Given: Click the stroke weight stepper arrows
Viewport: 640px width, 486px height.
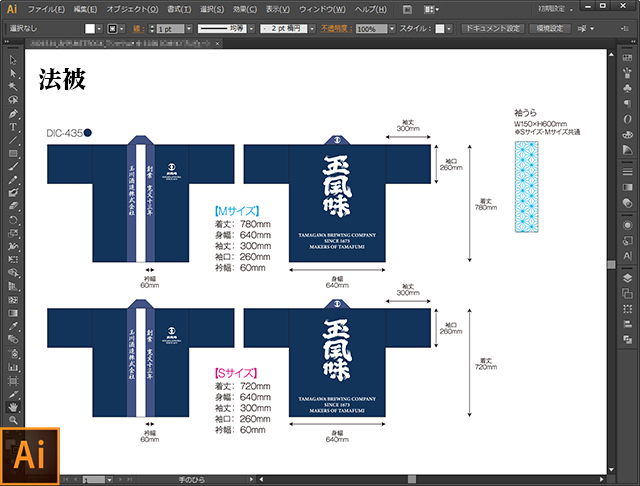Looking at the screenshot, I should tap(152, 29).
